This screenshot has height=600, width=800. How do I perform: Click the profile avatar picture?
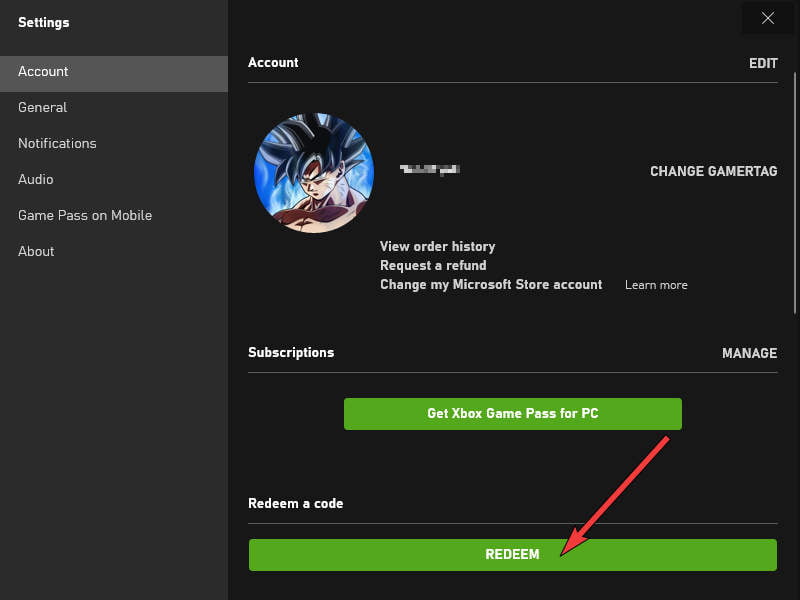(314, 173)
